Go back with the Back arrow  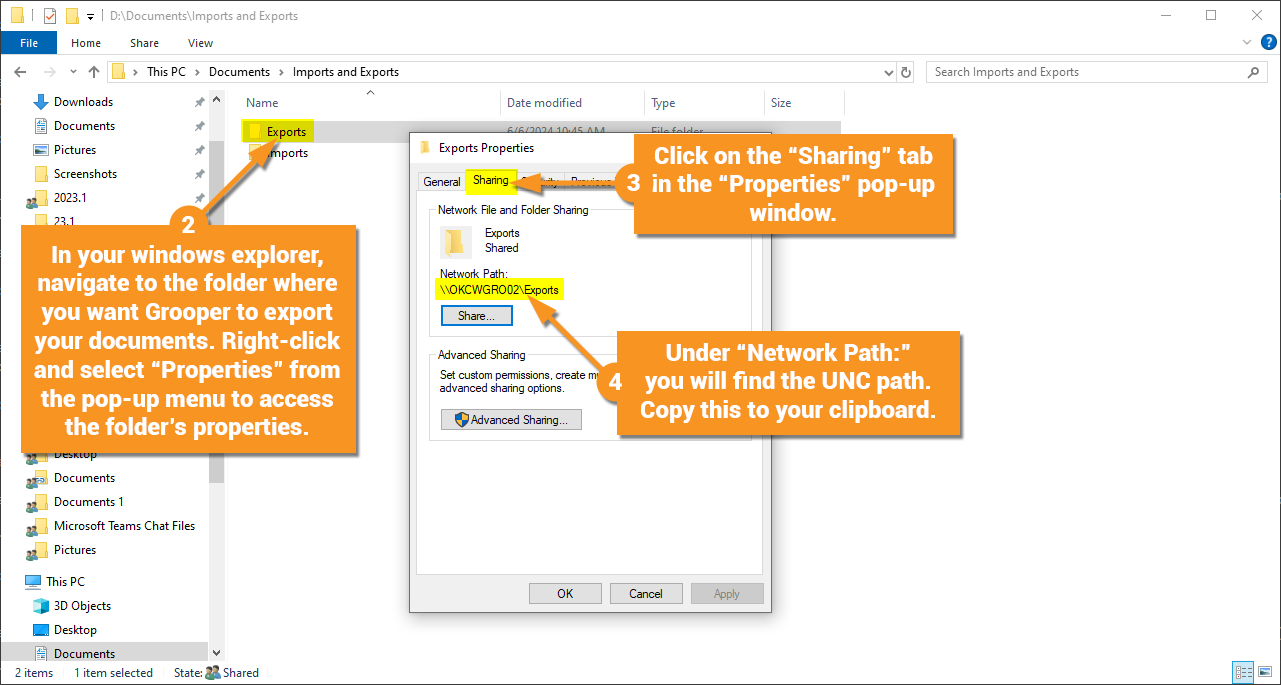[20, 72]
